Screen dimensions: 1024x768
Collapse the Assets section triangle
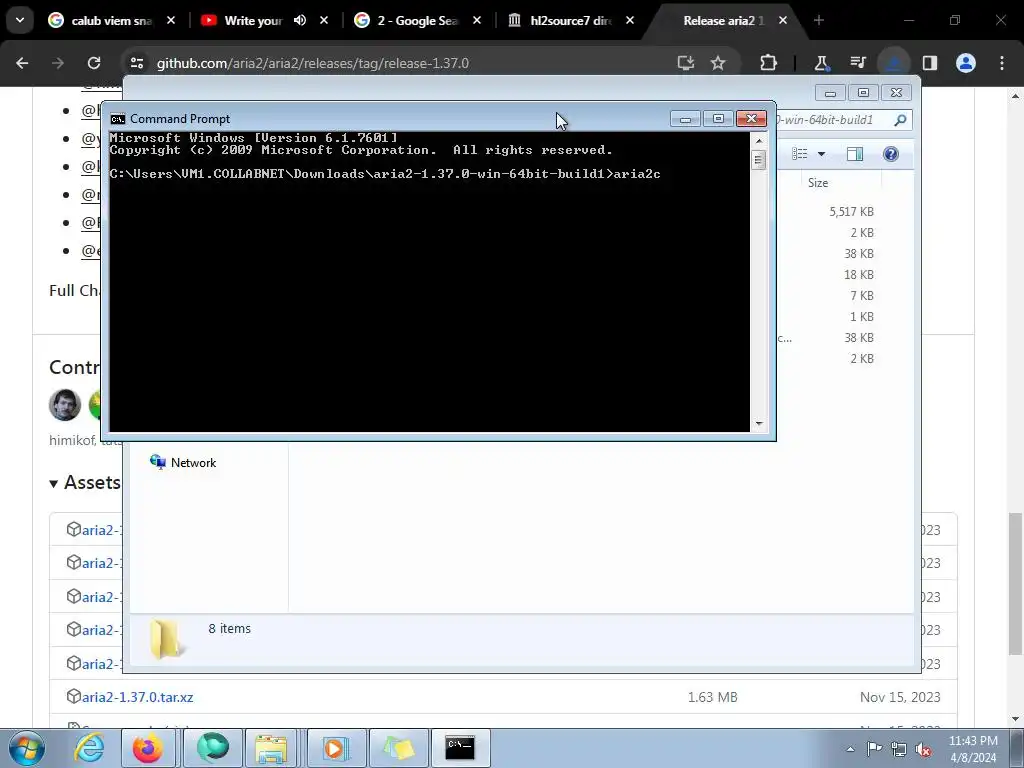coord(54,483)
